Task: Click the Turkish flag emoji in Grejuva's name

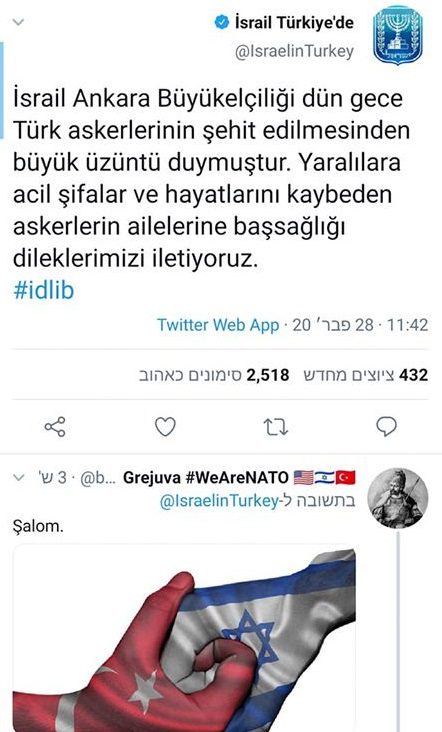Action: click(345, 478)
